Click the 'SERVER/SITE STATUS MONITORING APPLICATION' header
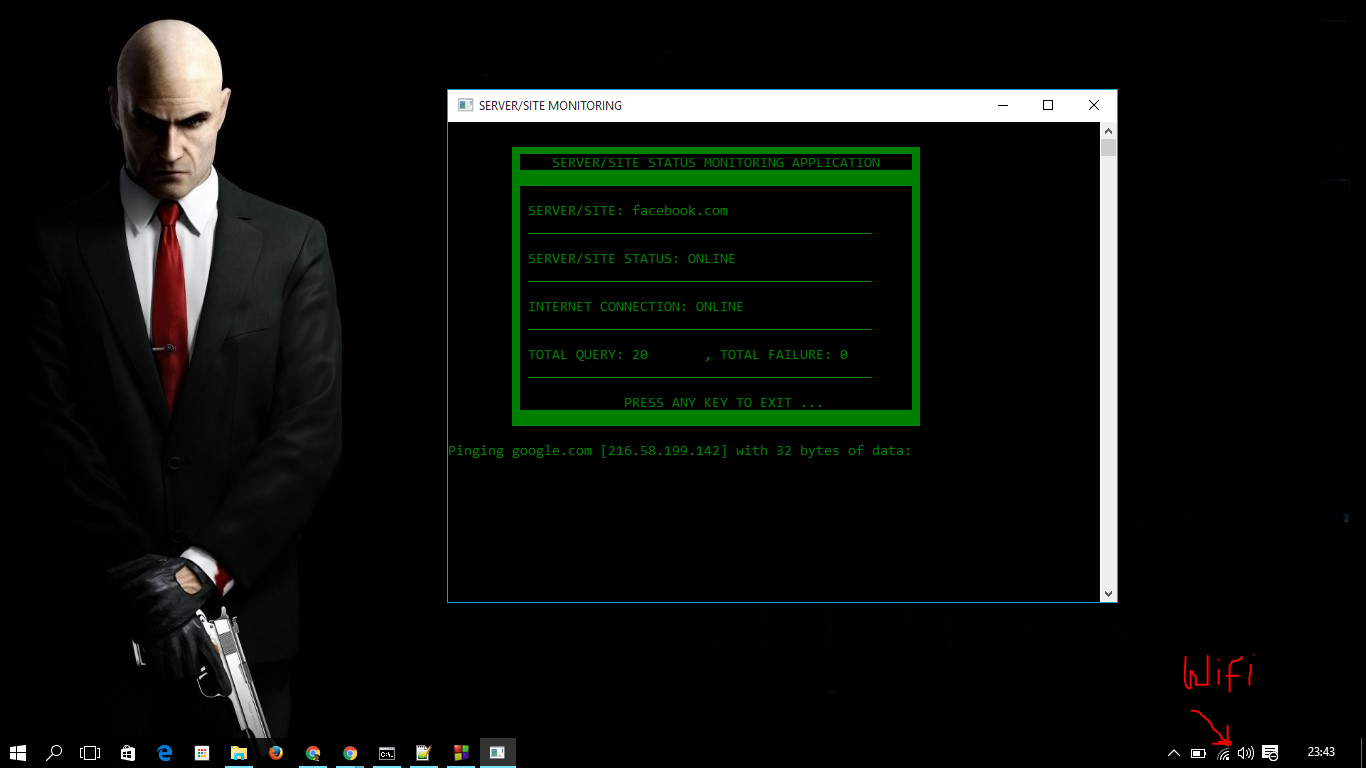This screenshot has width=1366, height=768. point(716,162)
